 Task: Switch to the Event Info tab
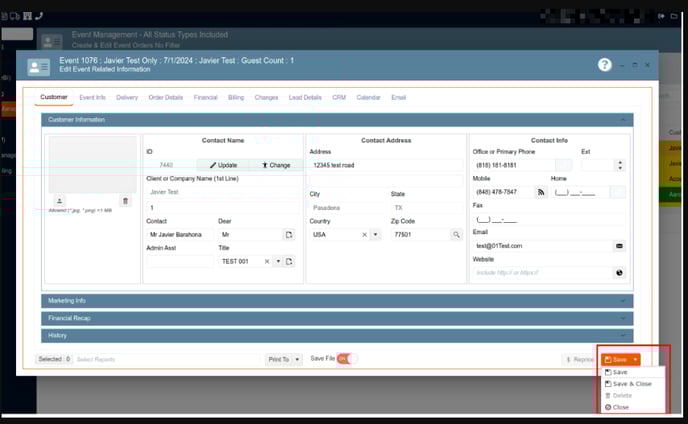click(92, 98)
